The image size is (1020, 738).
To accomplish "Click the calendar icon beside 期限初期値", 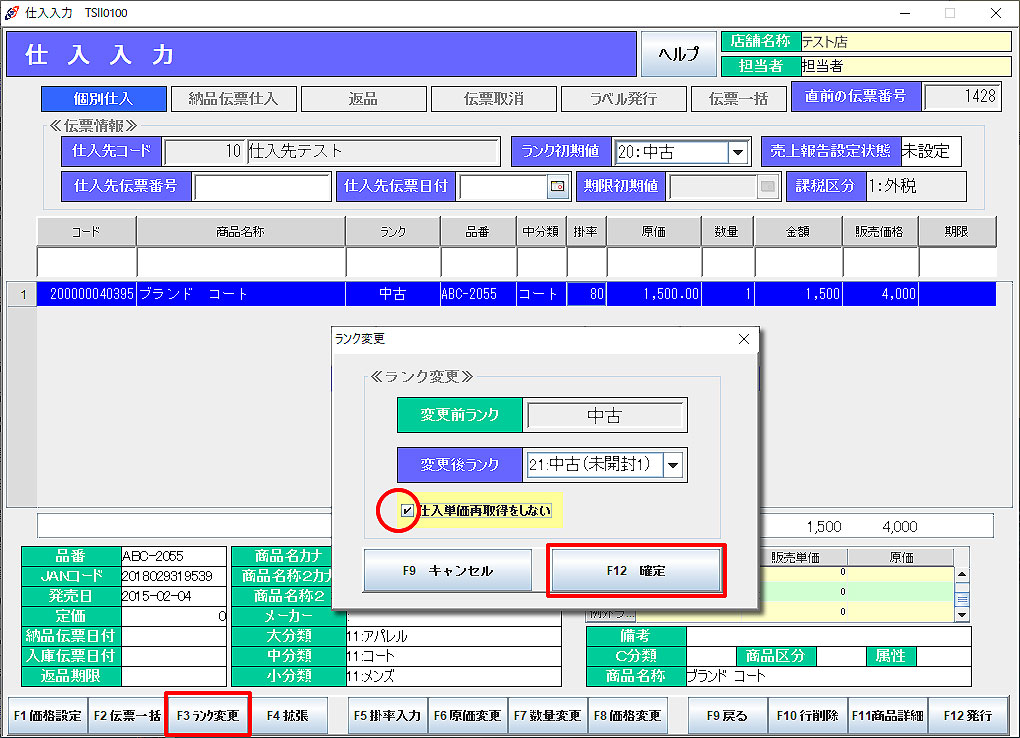I will pos(767,186).
